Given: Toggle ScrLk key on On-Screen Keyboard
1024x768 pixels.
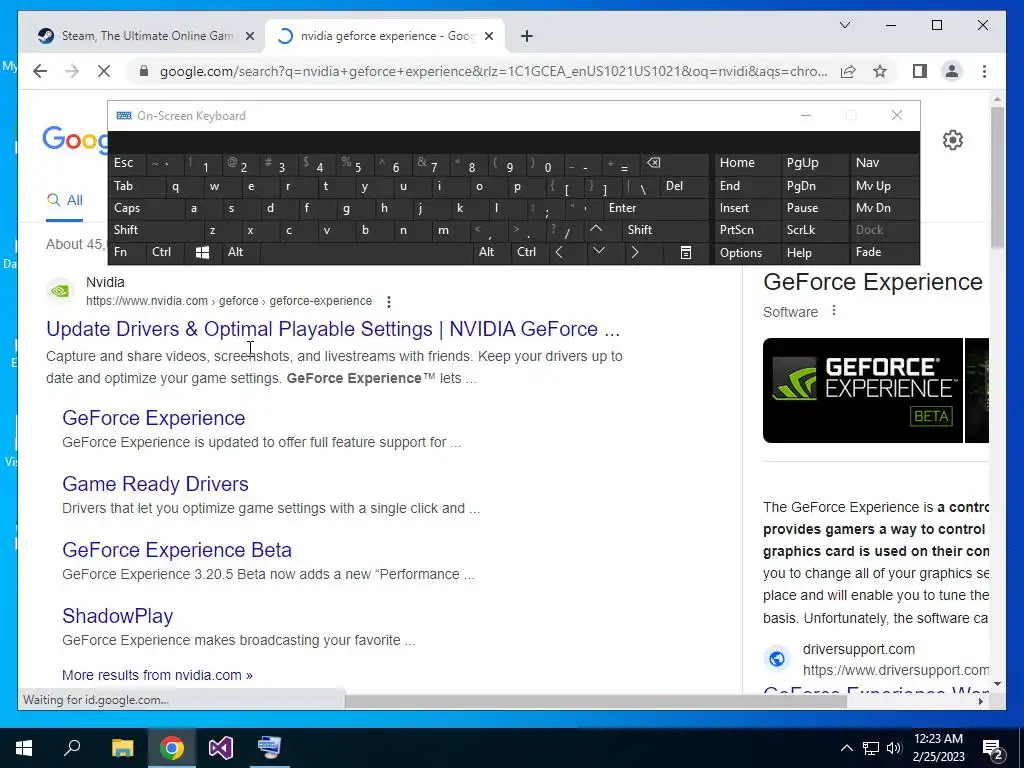Looking at the screenshot, I should [x=814, y=230].
